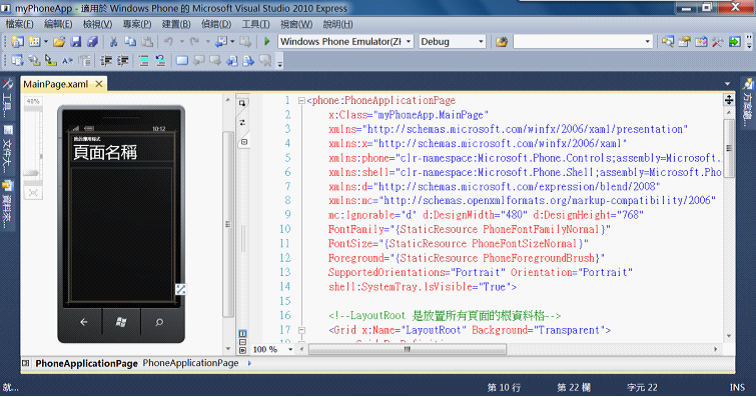Switch to the vertical split view
756x397 pixels.
click(243, 334)
